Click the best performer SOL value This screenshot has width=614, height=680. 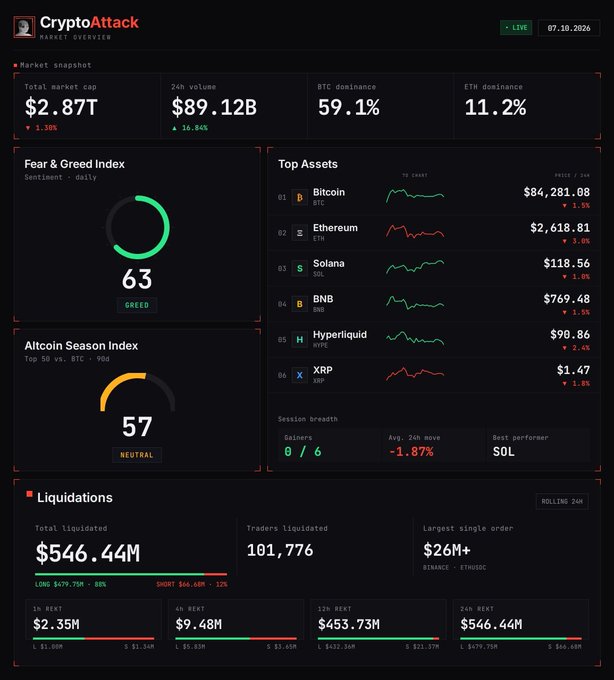click(503, 452)
